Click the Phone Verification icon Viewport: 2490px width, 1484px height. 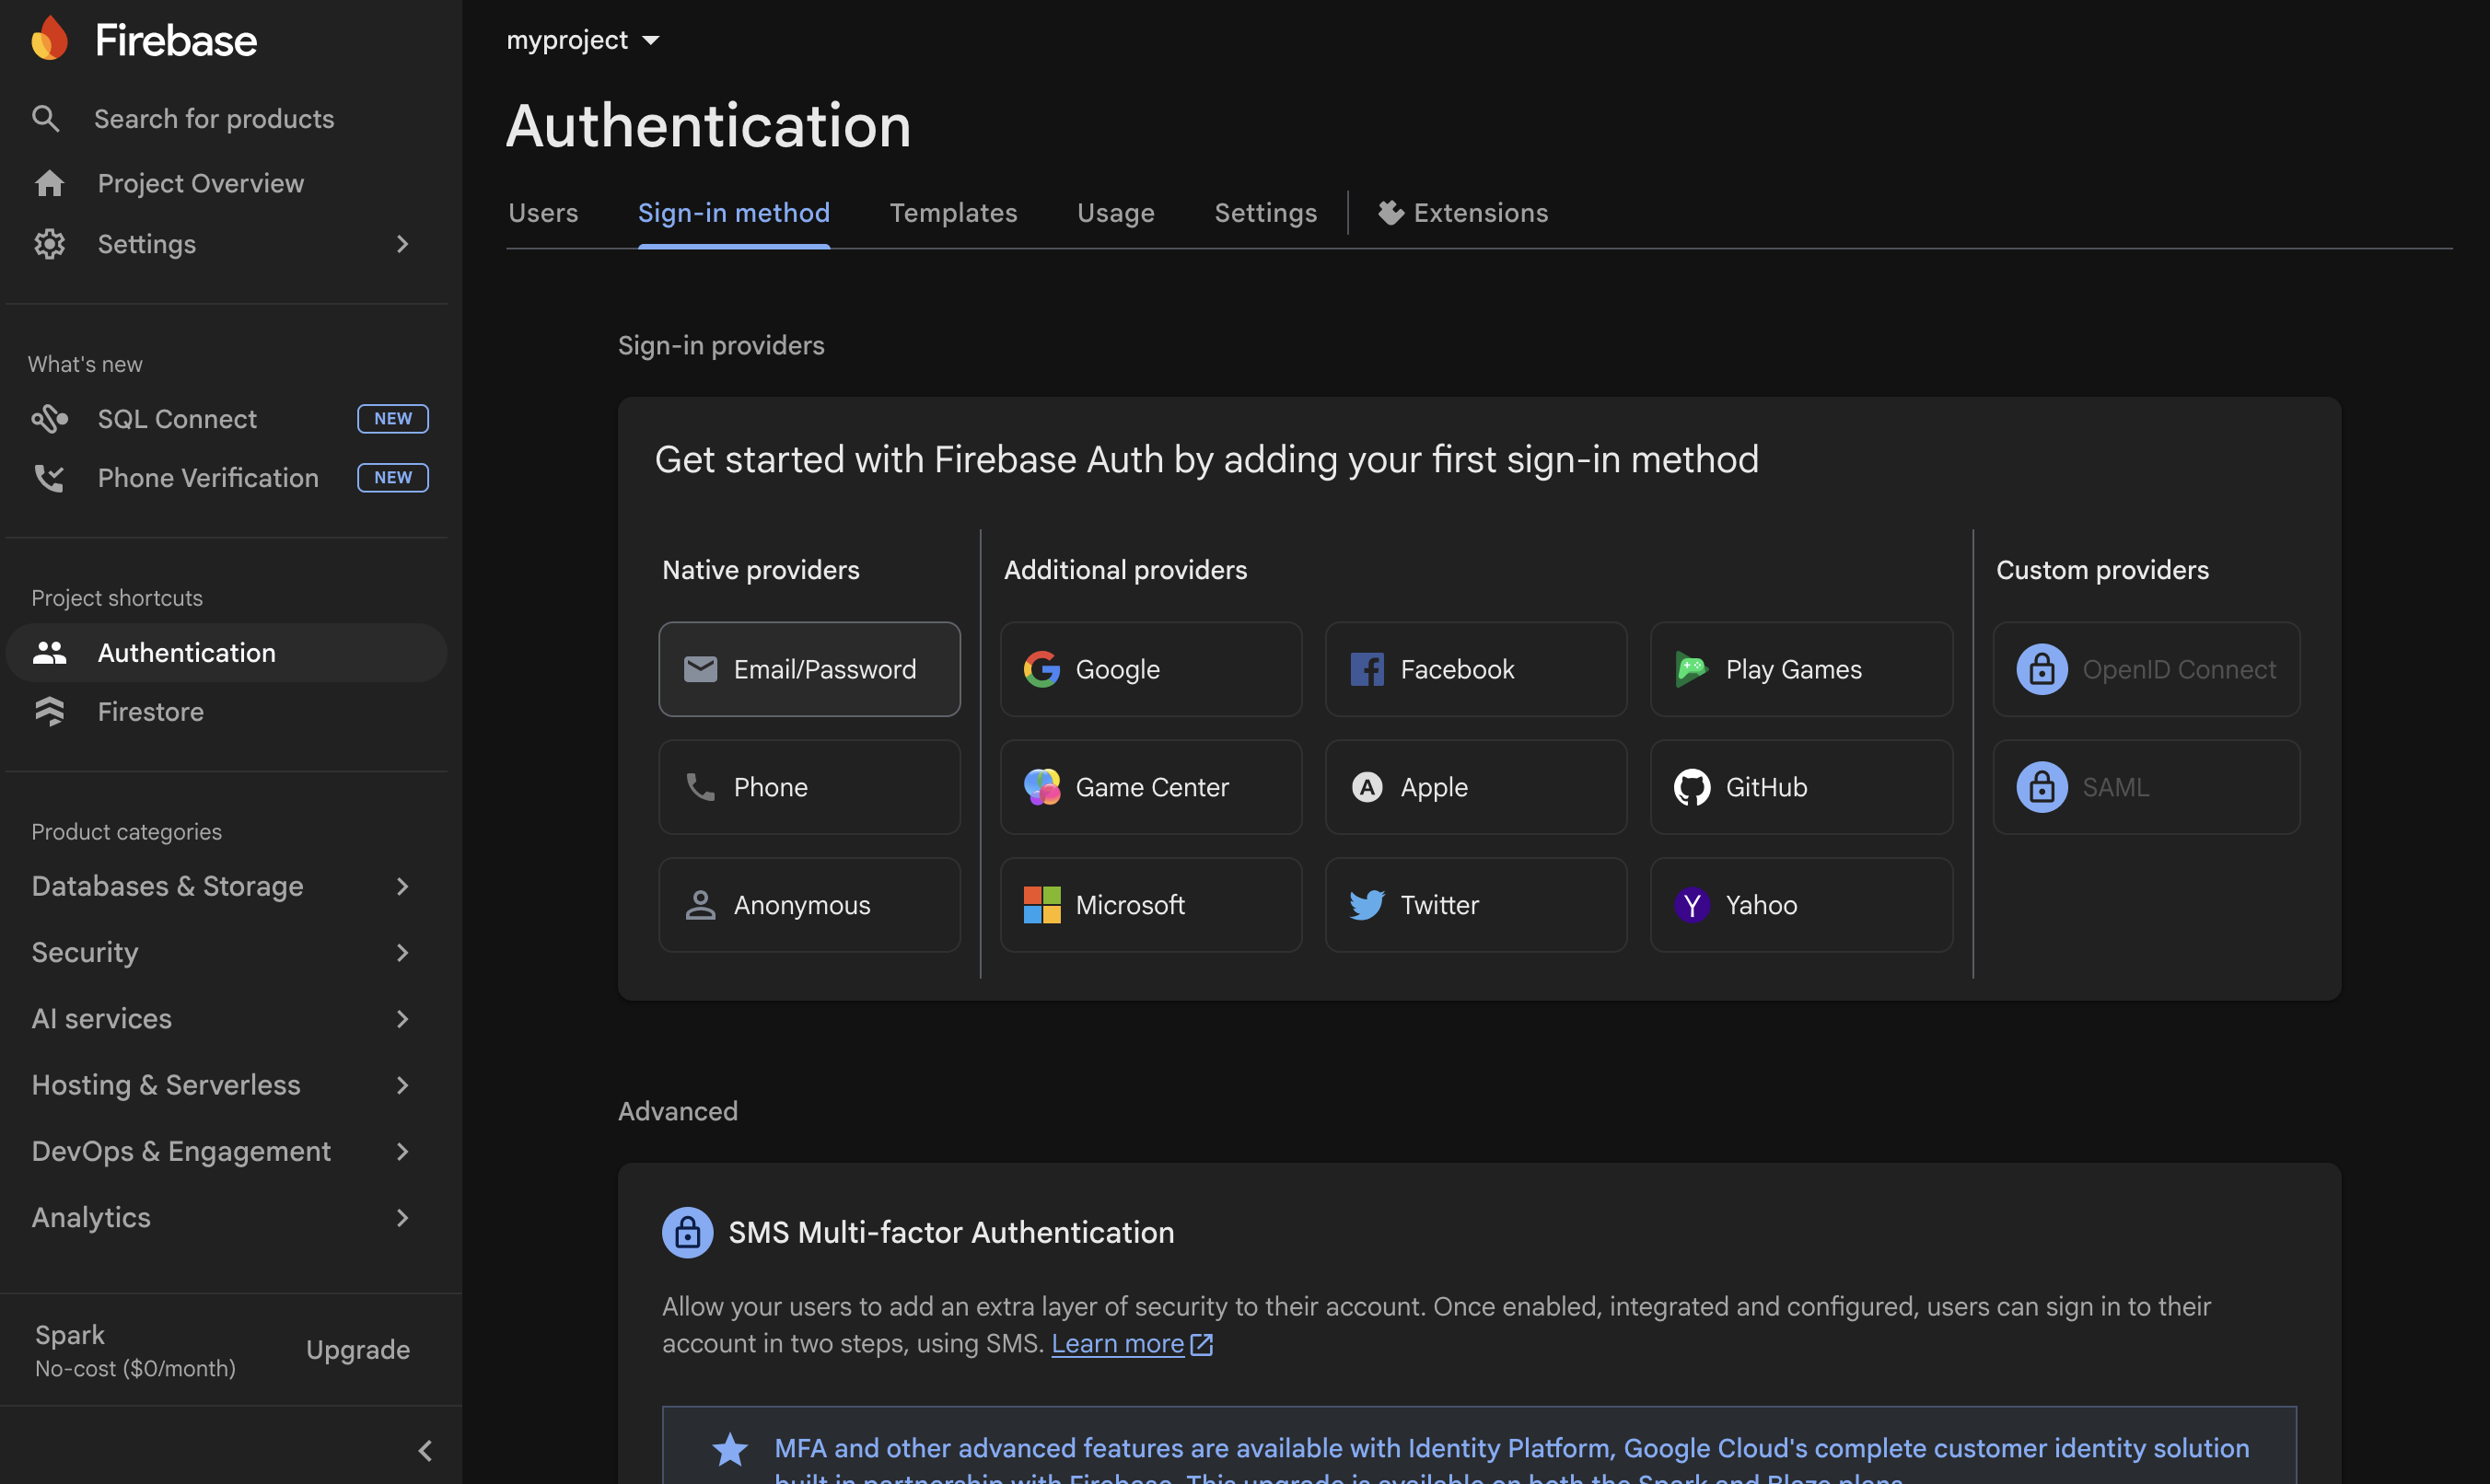[49, 478]
